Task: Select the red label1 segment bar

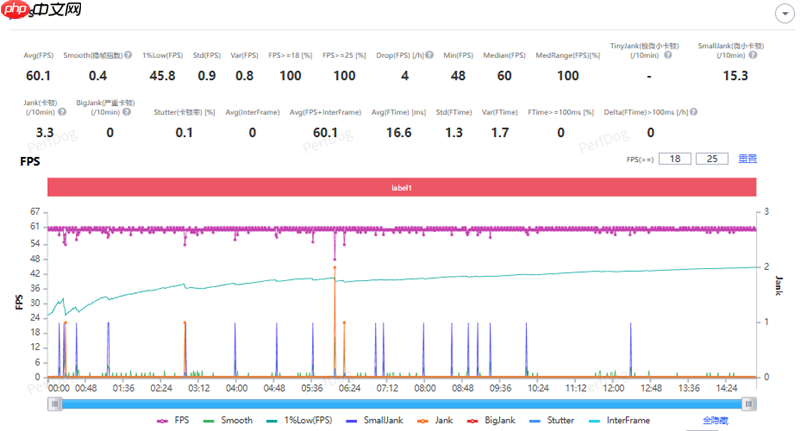Action: point(401,188)
